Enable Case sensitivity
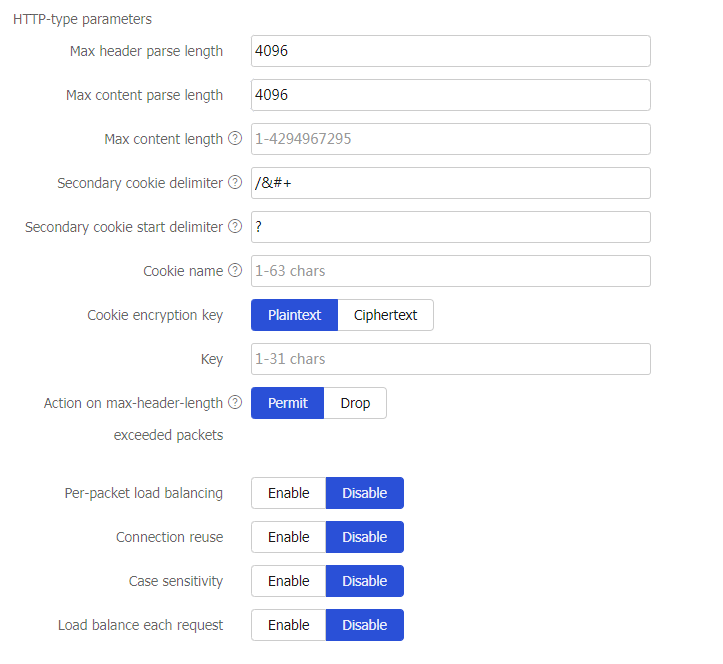The height and width of the screenshot is (664, 723). [x=288, y=581]
